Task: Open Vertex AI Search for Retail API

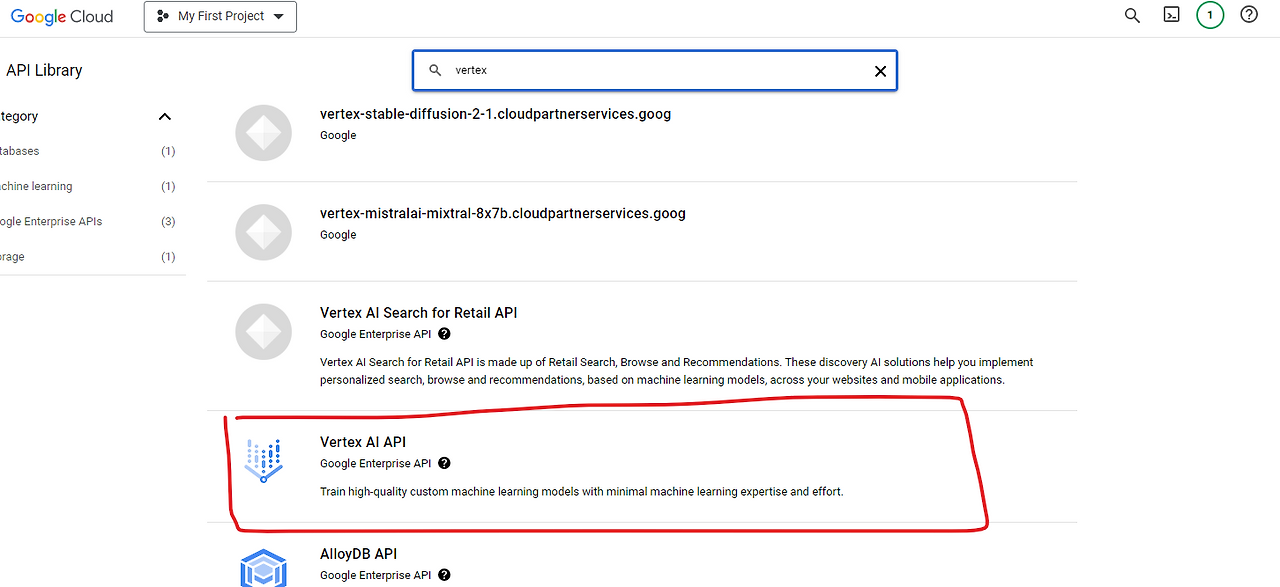Action: (418, 313)
